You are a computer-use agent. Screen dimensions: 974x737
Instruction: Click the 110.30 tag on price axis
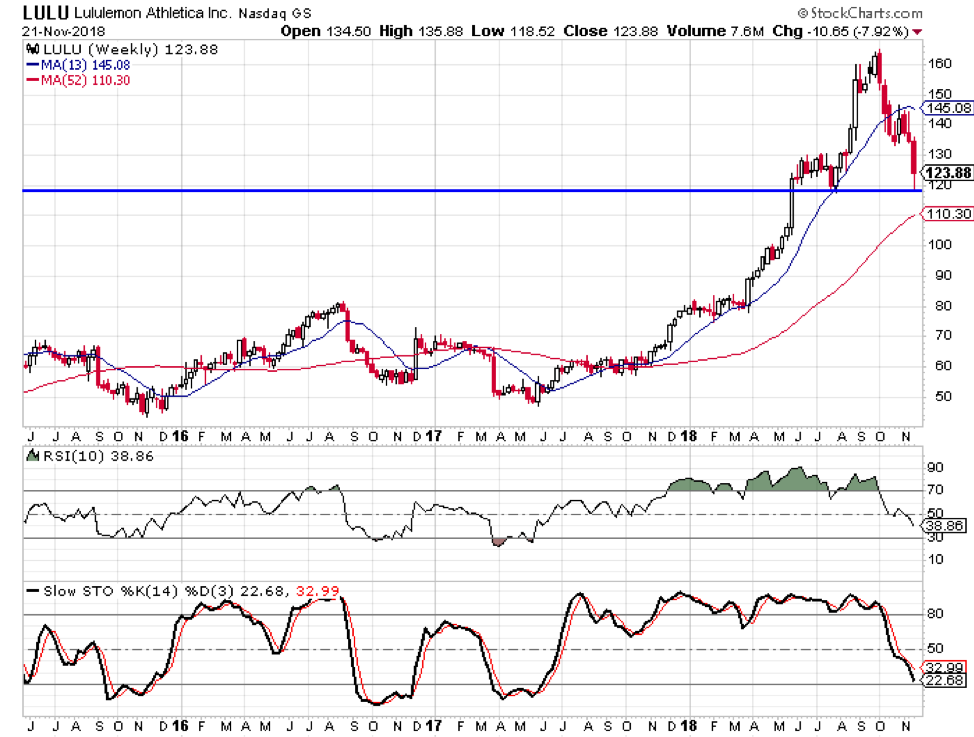(x=947, y=214)
